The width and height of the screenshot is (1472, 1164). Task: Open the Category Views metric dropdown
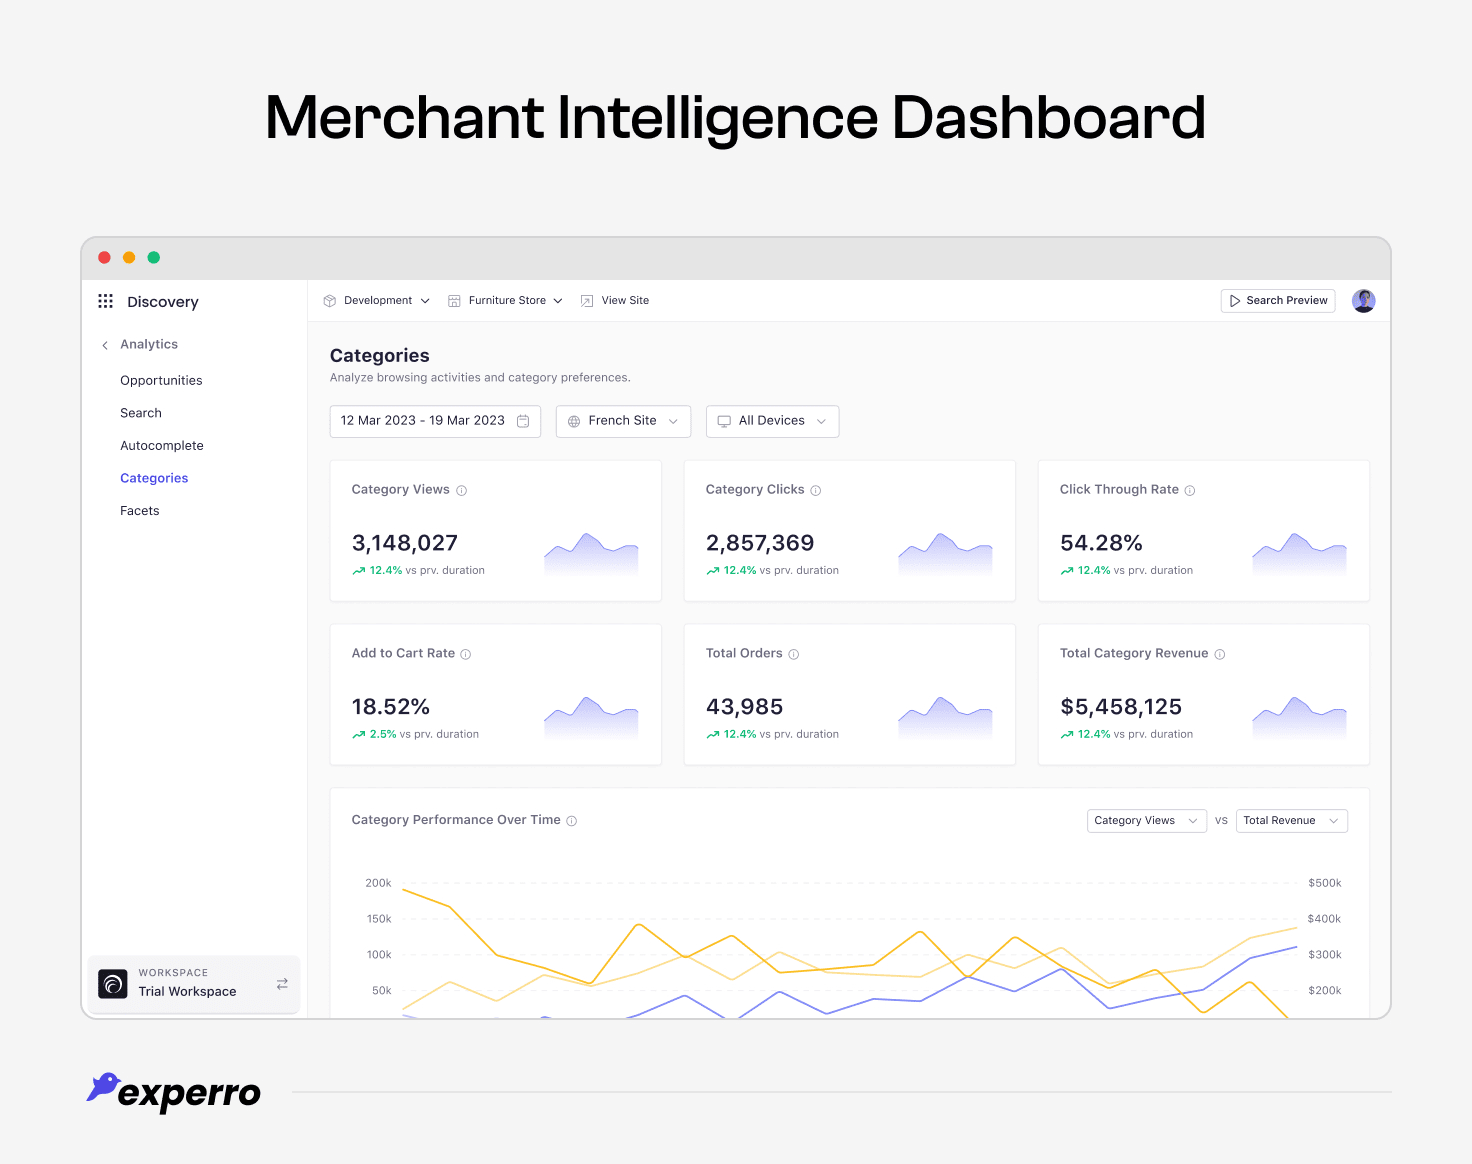[x=1147, y=821]
